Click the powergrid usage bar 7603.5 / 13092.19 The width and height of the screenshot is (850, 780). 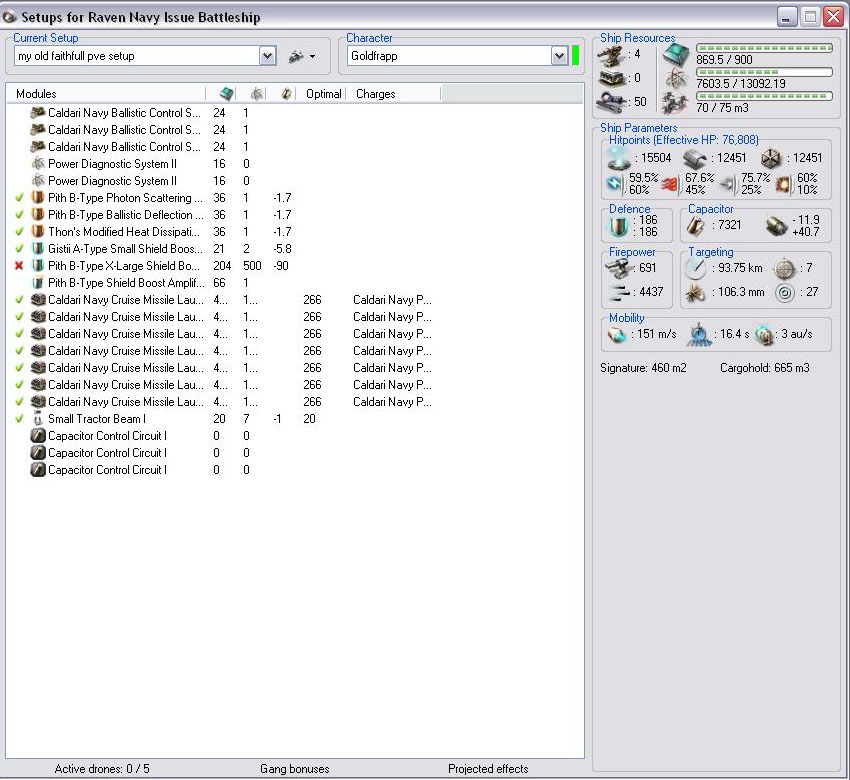tap(764, 72)
